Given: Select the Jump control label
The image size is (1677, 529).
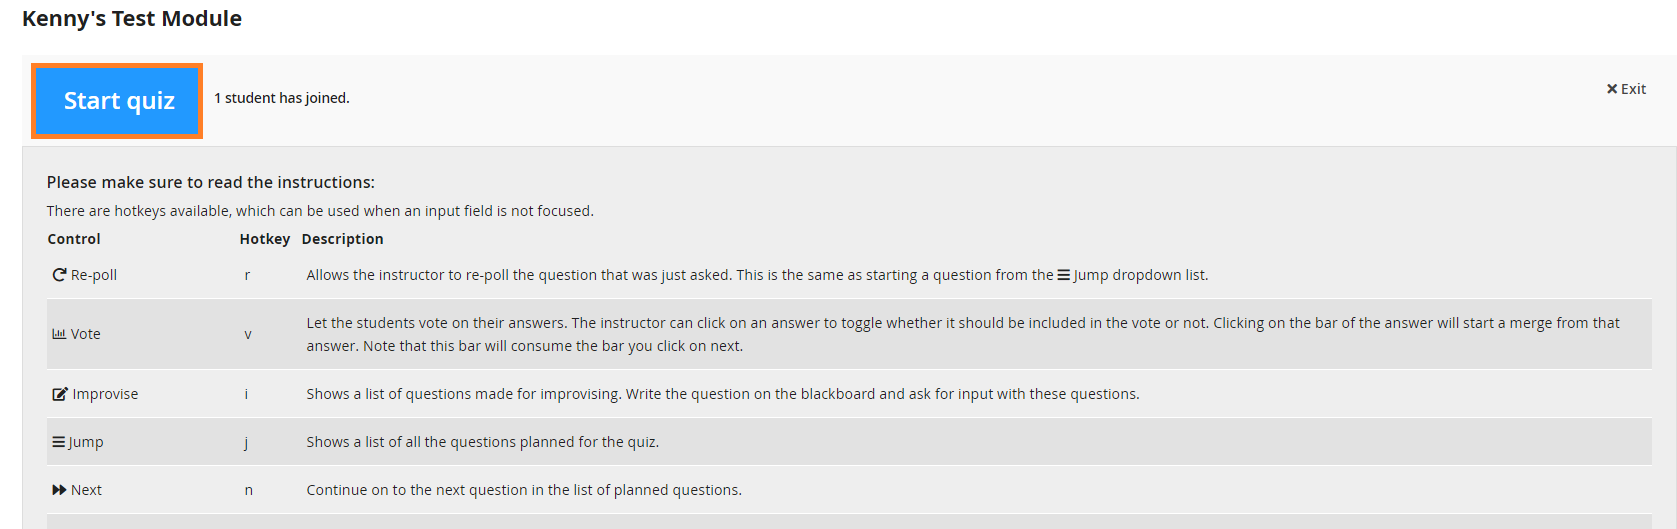Looking at the screenshot, I should pyautogui.click(x=86, y=442).
